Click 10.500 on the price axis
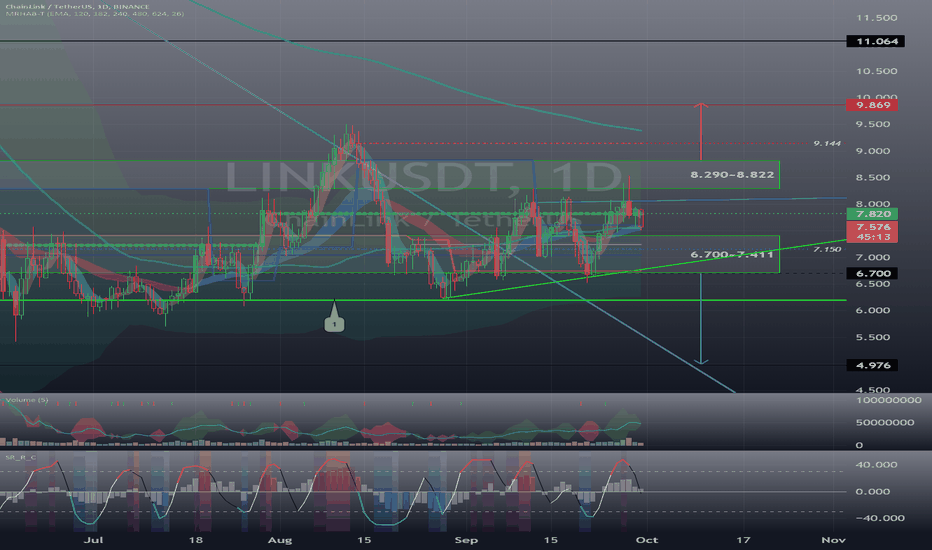The height and width of the screenshot is (550, 932). [x=876, y=71]
